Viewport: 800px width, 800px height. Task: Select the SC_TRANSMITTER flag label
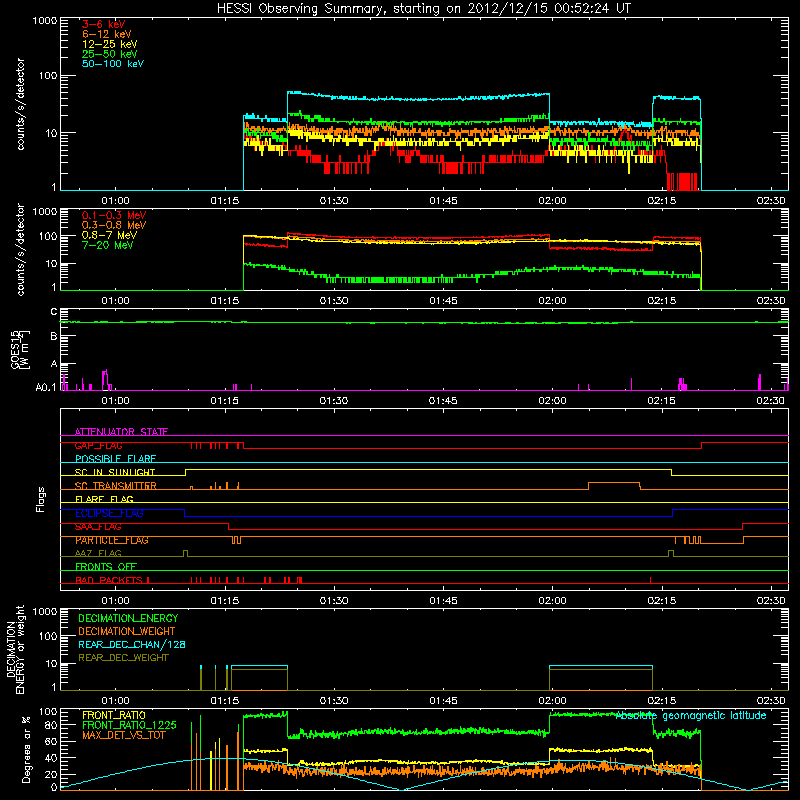click(x=116, y=486)
